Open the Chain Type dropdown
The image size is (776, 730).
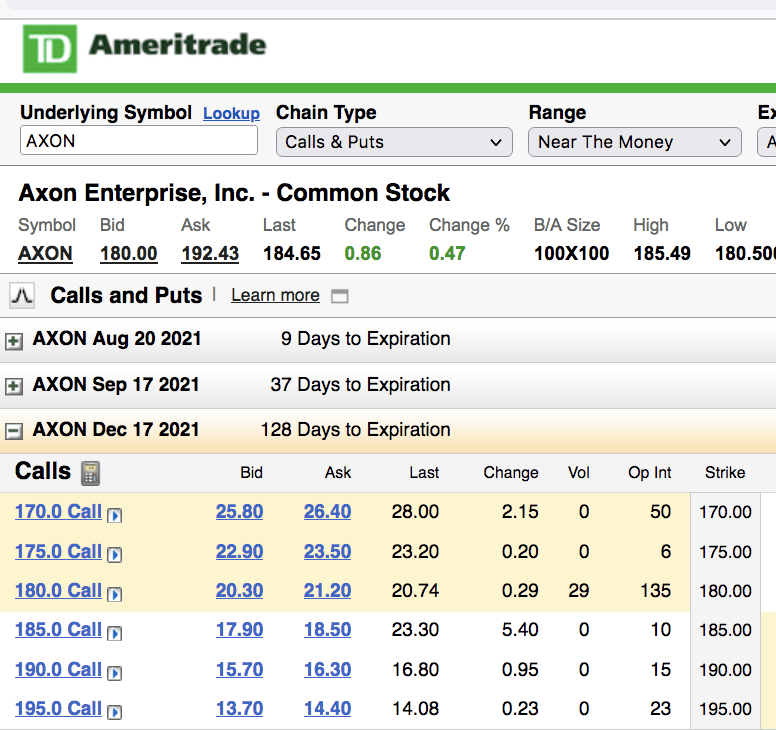(394, 142)
